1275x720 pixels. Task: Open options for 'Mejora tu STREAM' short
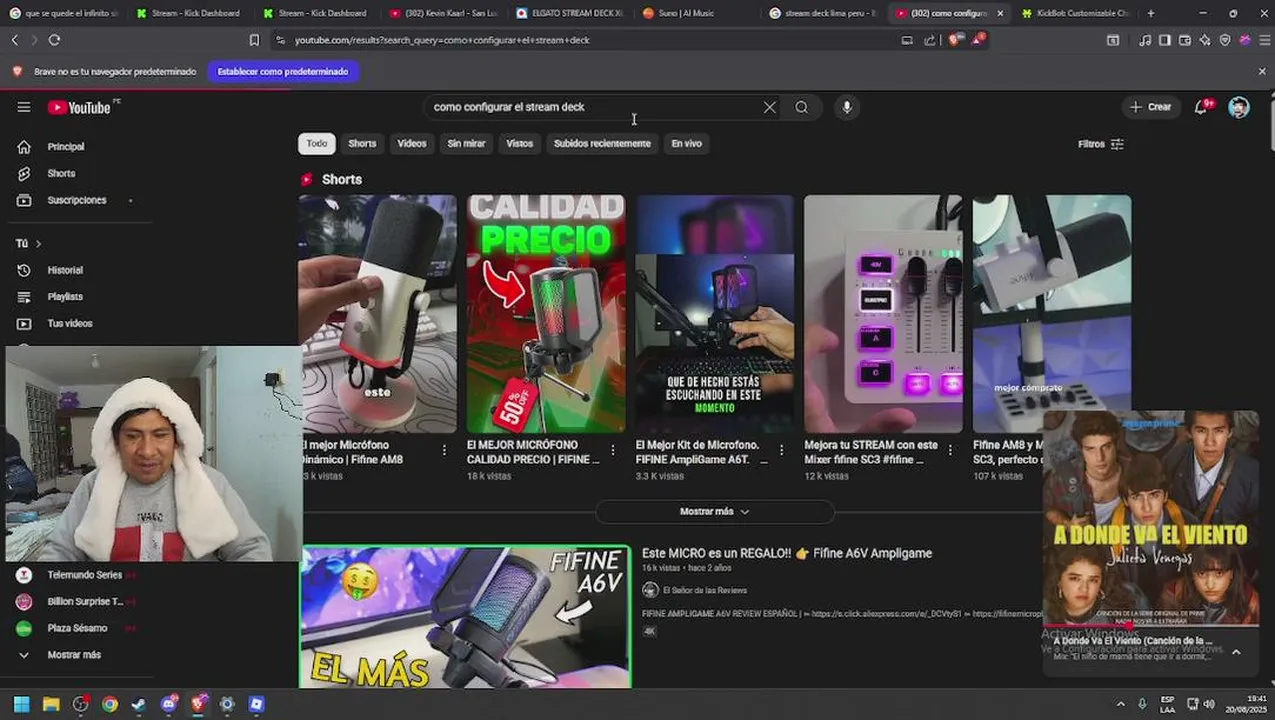pyautogui.click(x=951, y=451)
